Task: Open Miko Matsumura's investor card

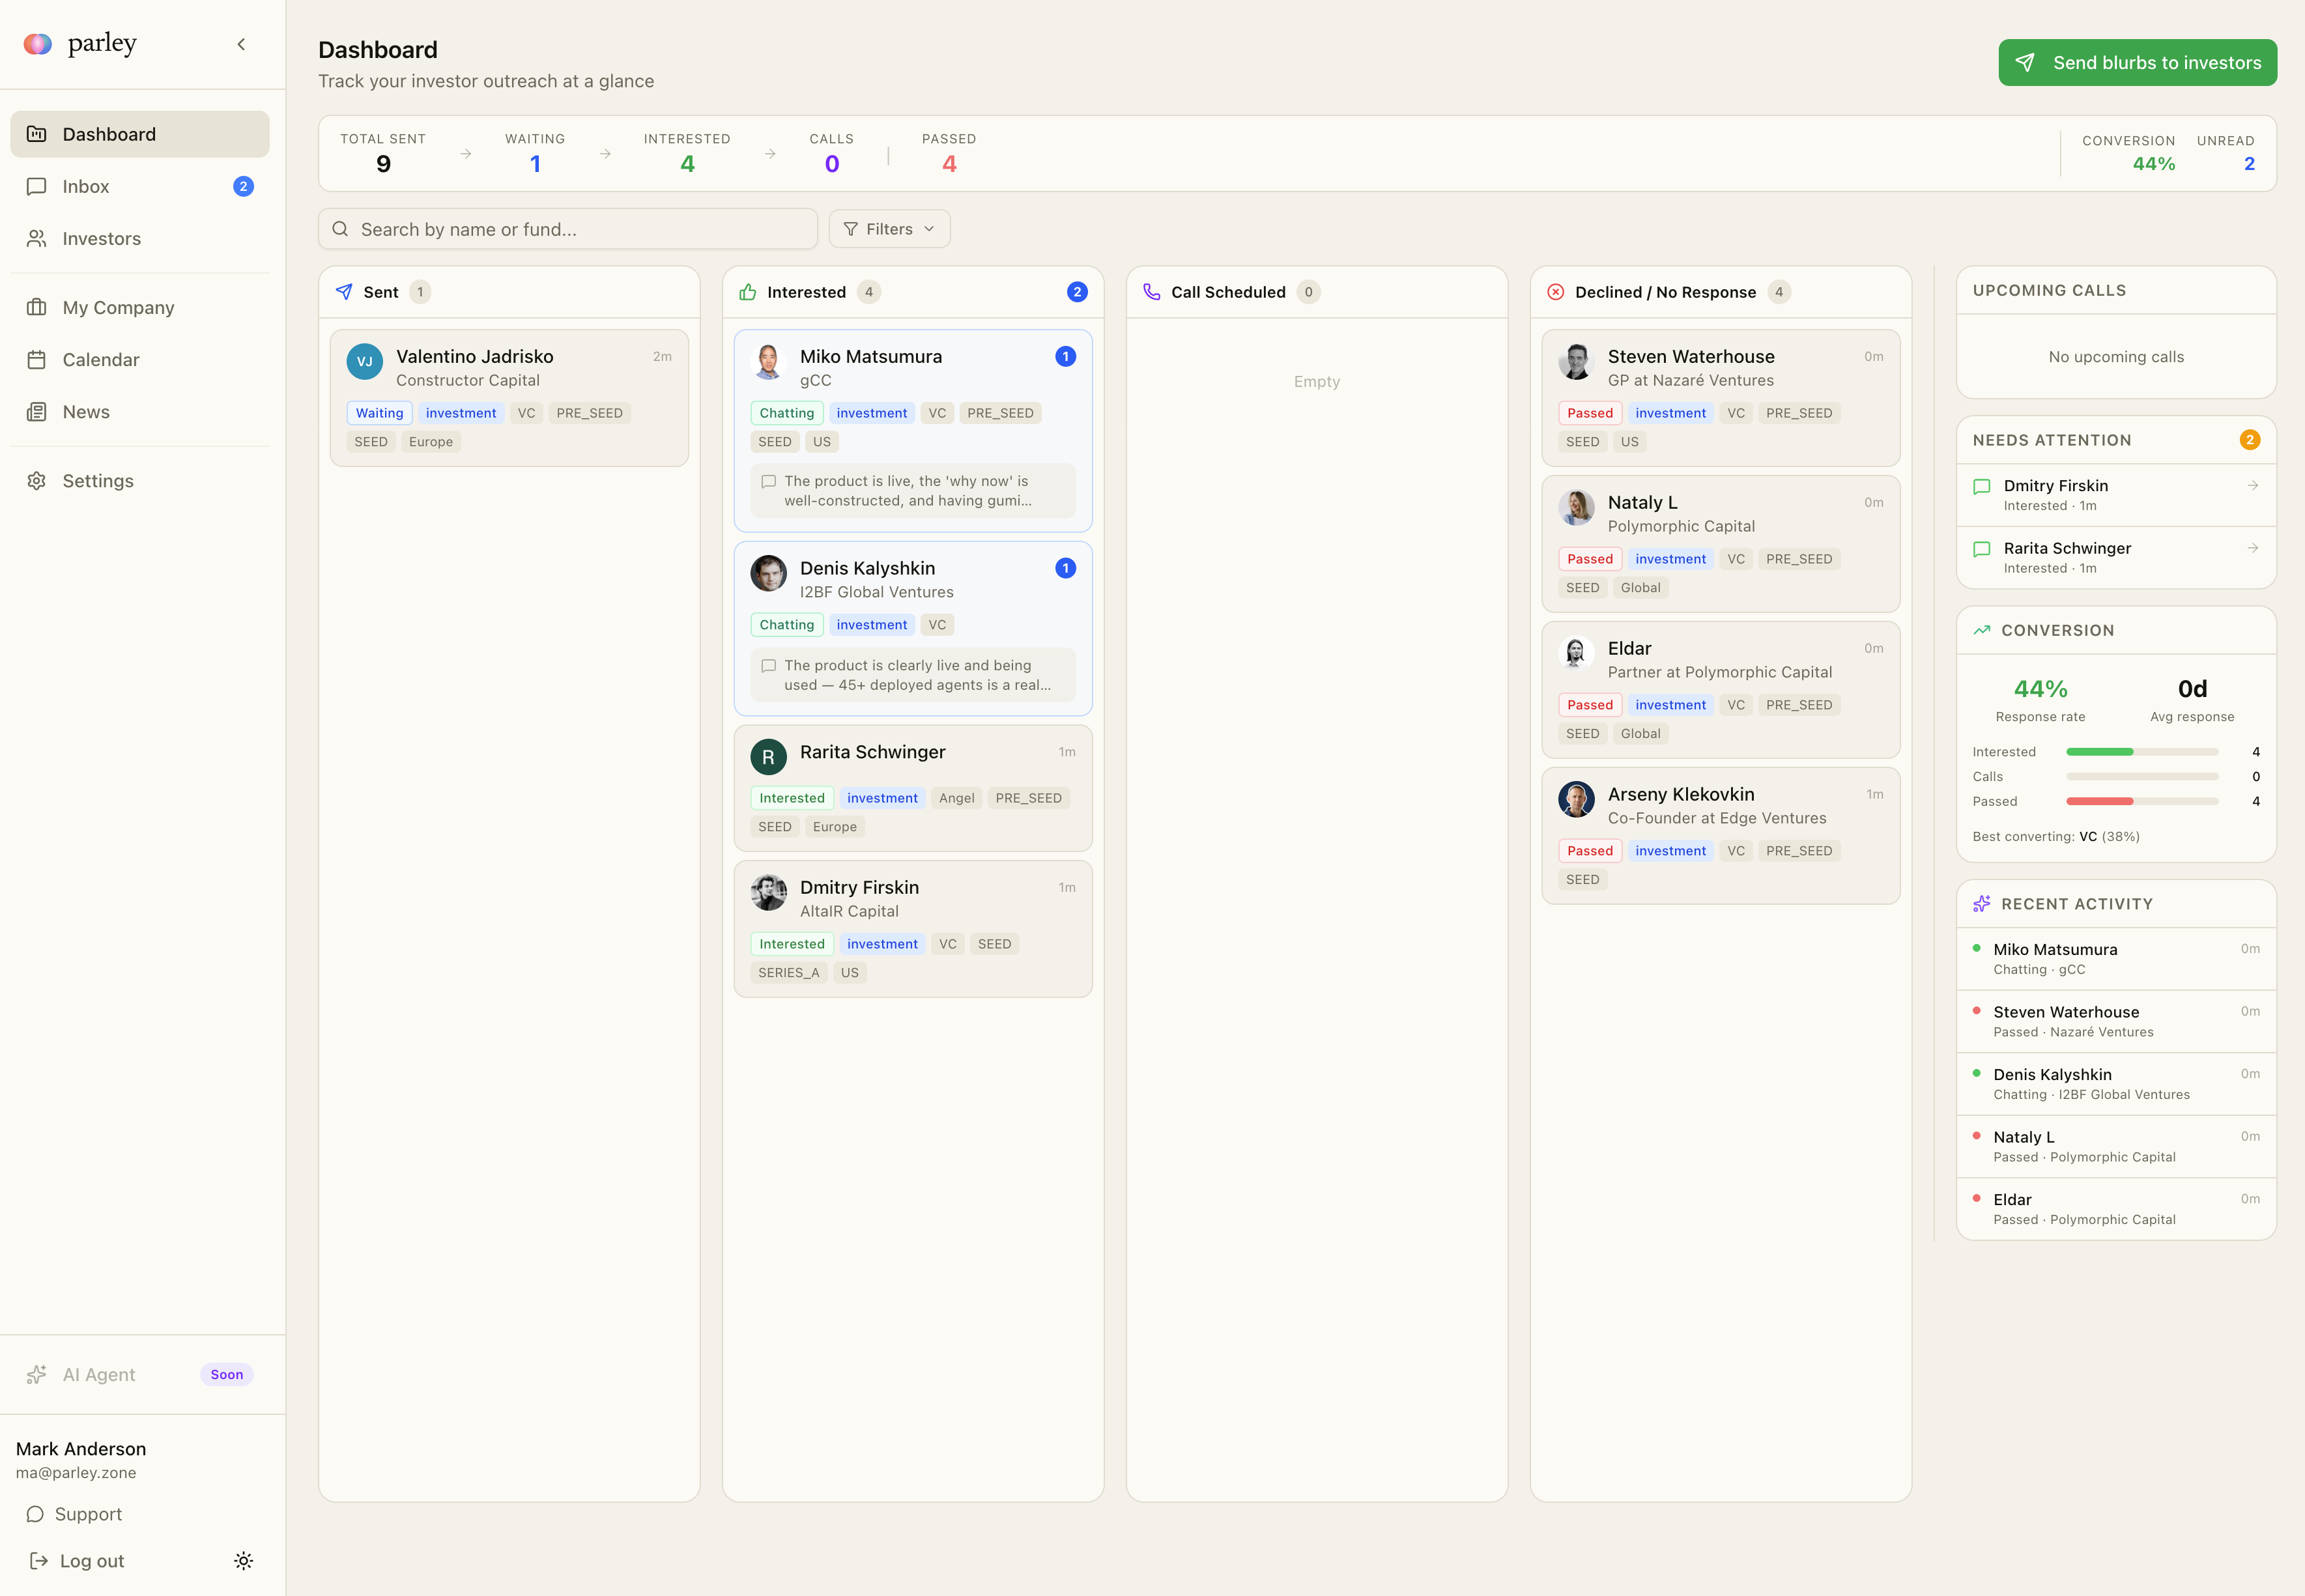Action: (x=913, y=431)
